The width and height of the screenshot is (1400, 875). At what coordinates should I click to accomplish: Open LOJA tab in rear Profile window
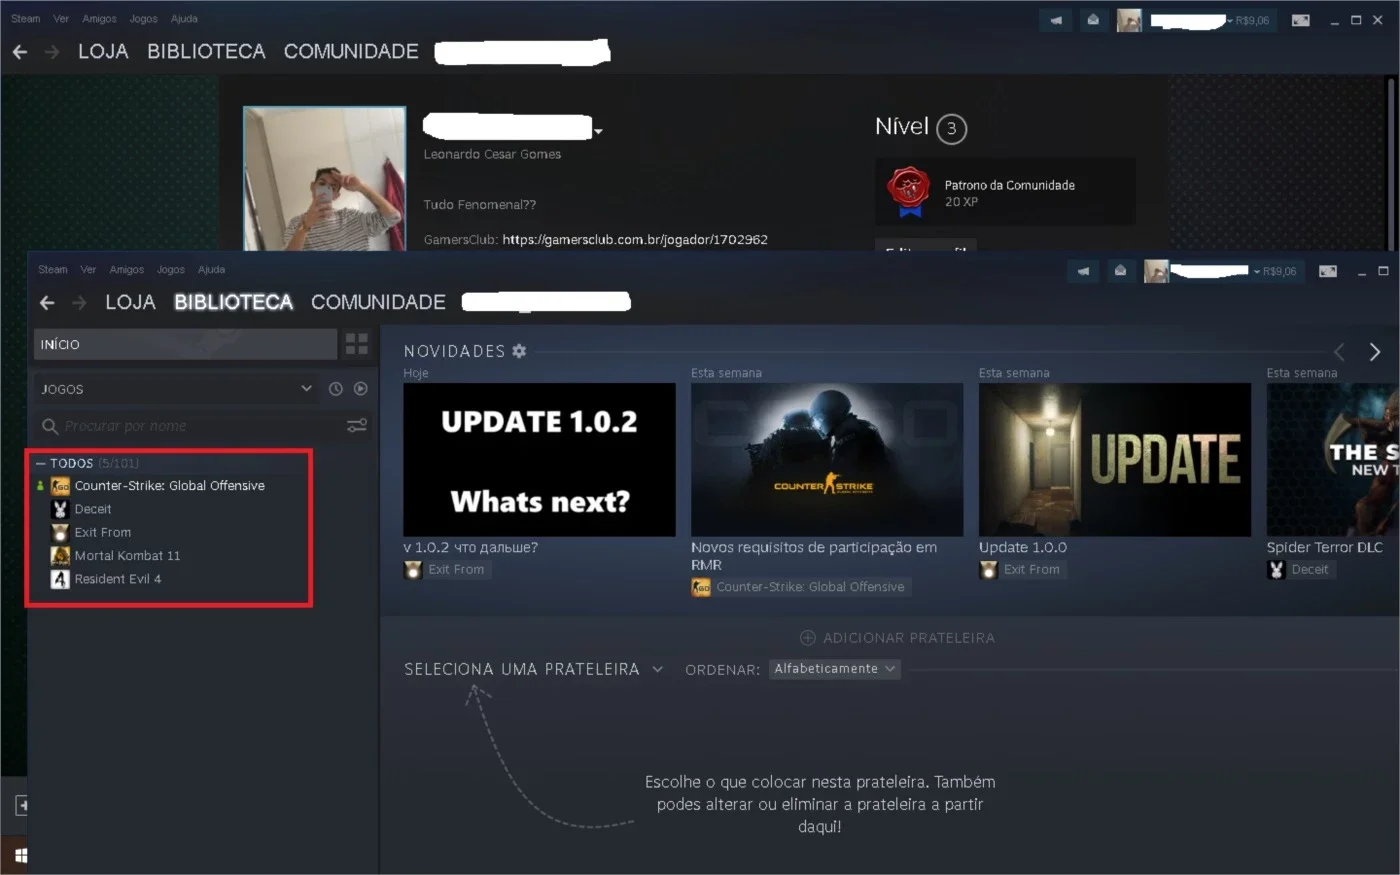(104, 52)
